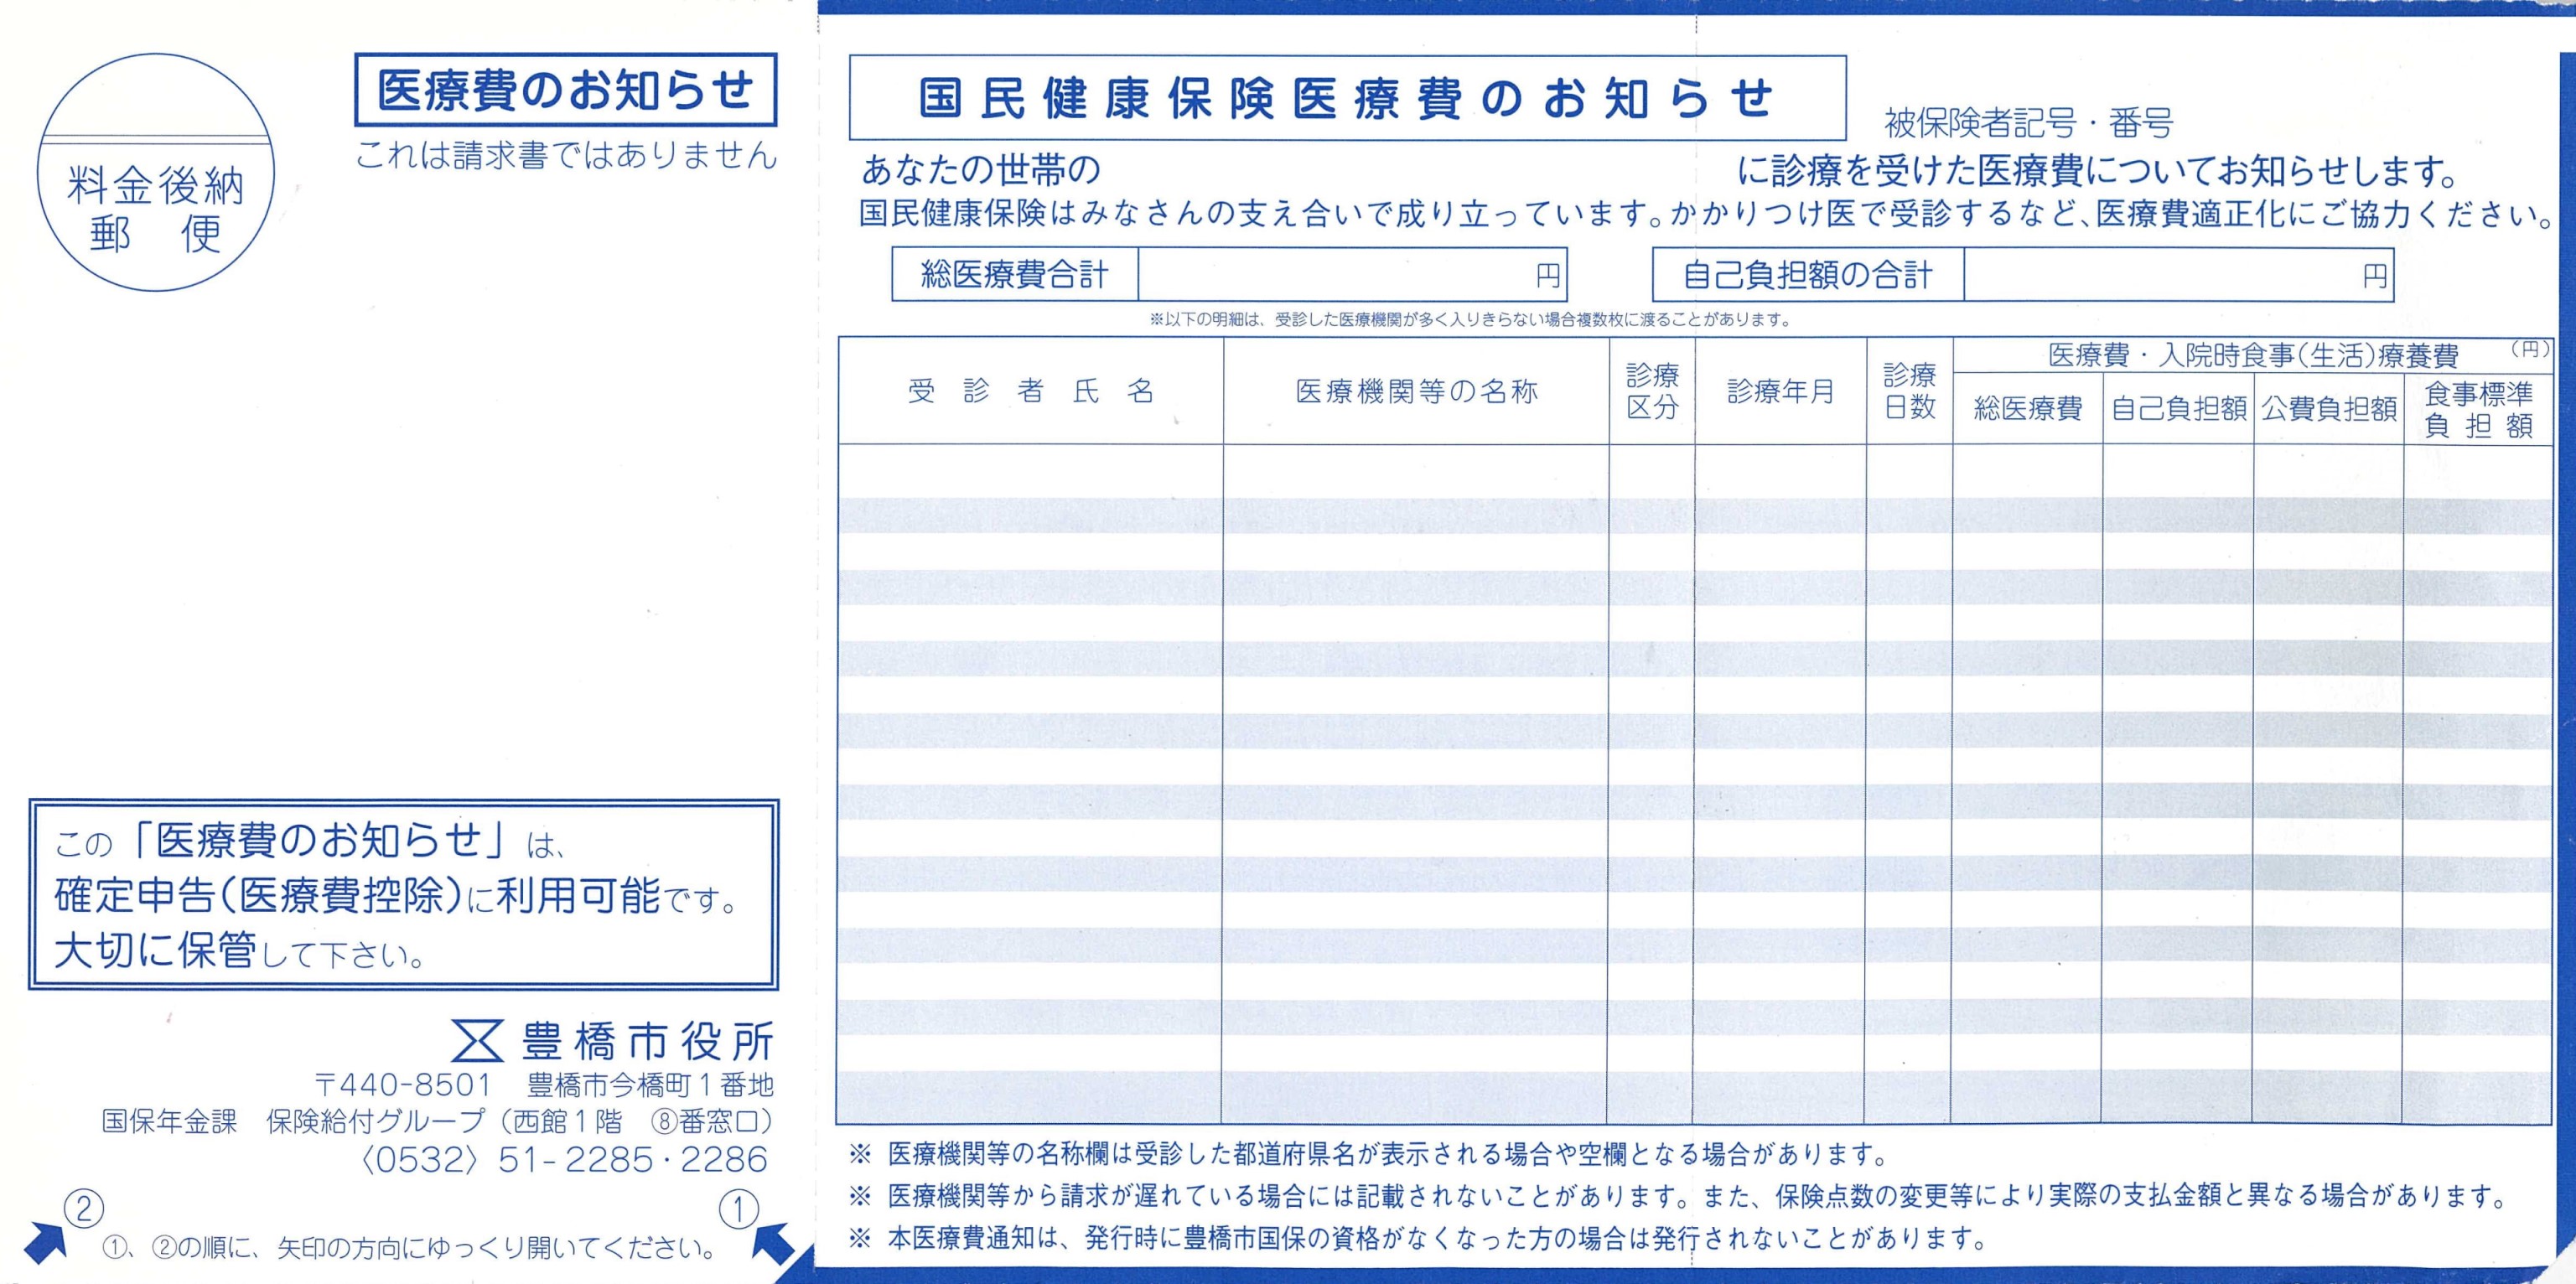This screenshot has height=1284, width=2576.
Task: Click the standalone circled number ② marker
Action: pyautogui.click(x=84, y=1209)
